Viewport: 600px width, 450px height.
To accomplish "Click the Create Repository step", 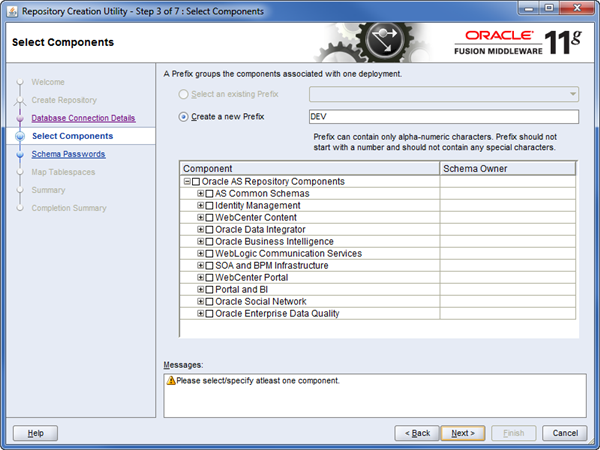I will [x=64, y=100].
